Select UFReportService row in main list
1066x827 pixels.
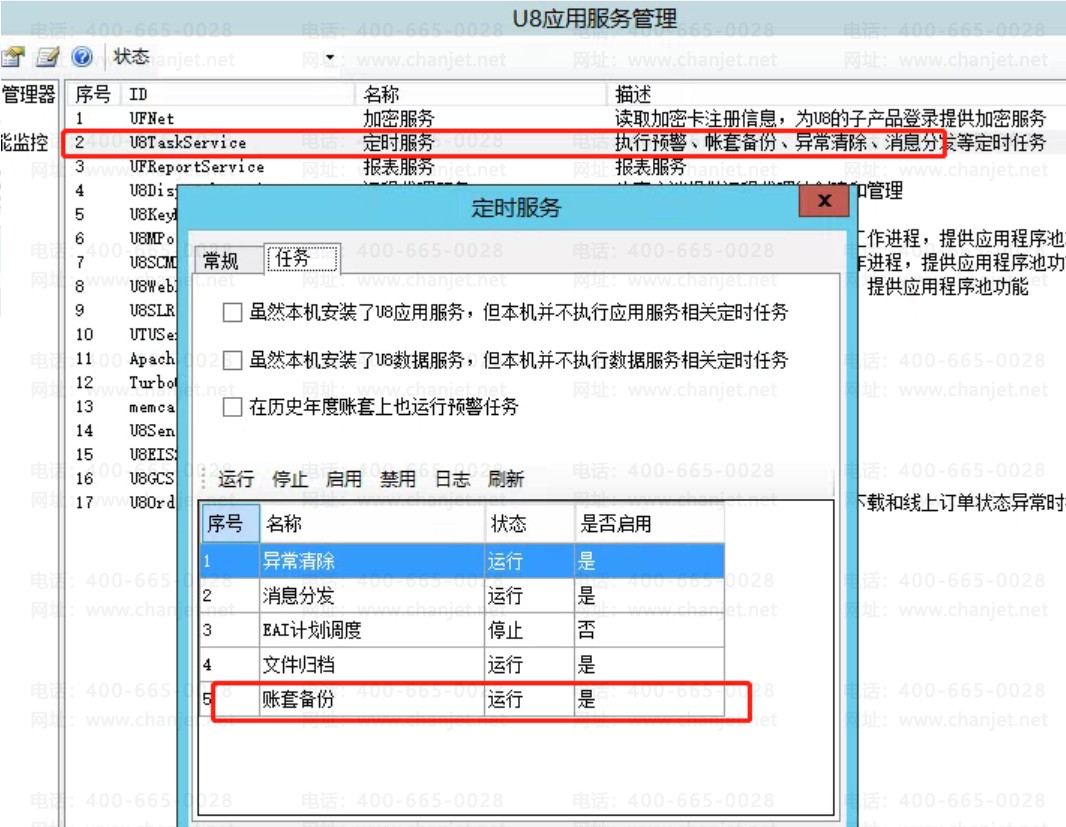pos(564,167)
